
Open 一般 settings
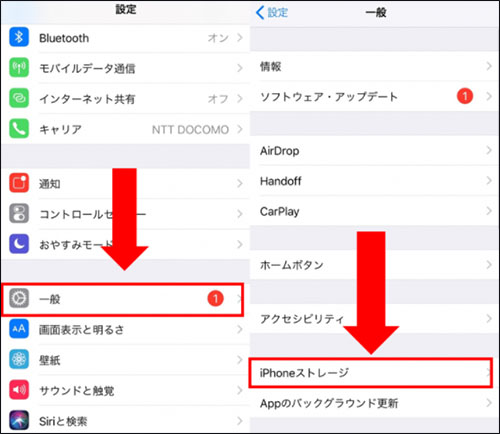coord(123,299)
